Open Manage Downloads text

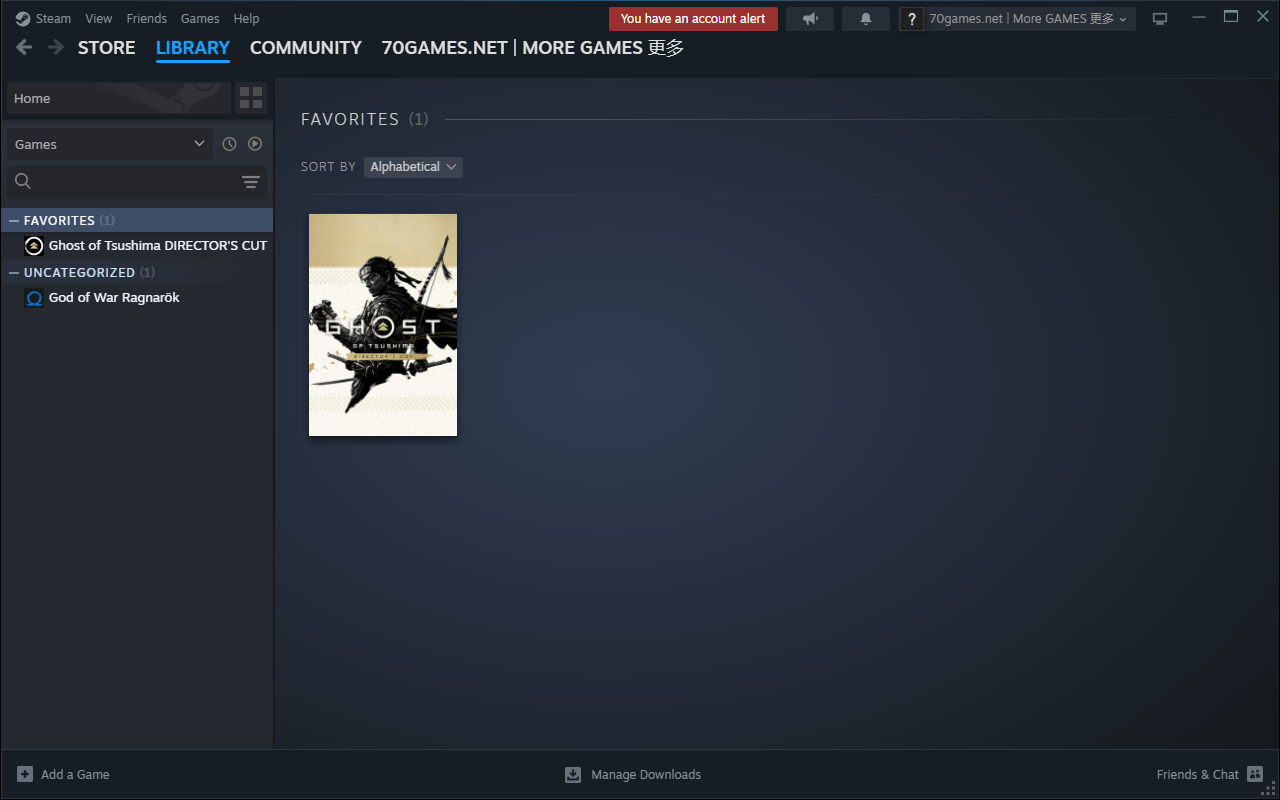[x=646, y=774]
